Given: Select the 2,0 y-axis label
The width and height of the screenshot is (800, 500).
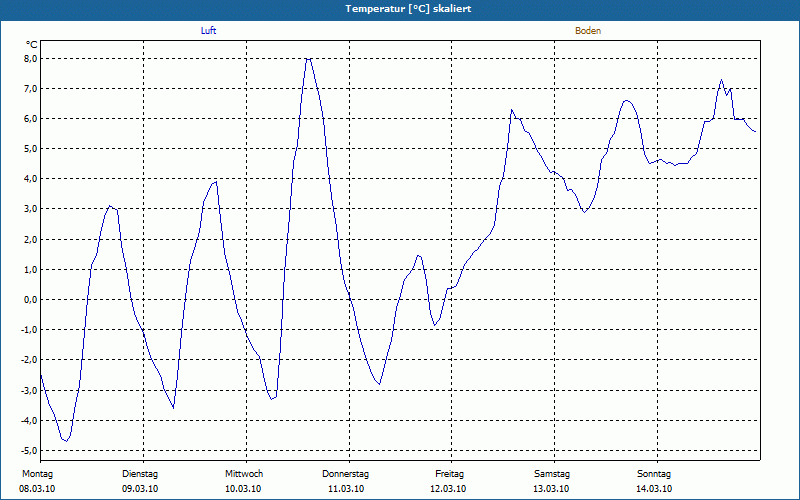Looking at the screenshot, I should pyautogui.click(x=30, y=239).
